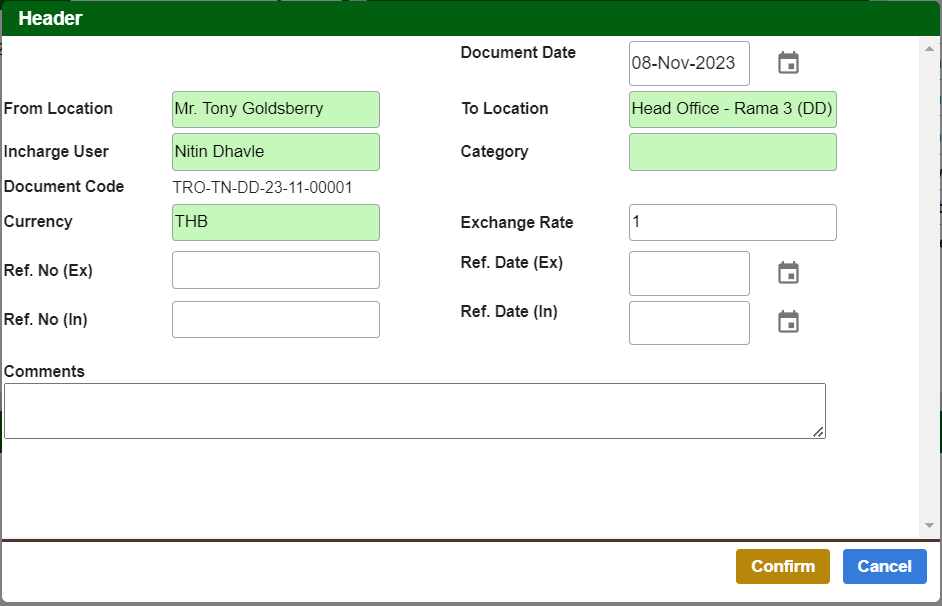Focus the Ref. No (Ex) text box
Screen dimensions: 942x606
pyautogui.click(x=275, y=270)
